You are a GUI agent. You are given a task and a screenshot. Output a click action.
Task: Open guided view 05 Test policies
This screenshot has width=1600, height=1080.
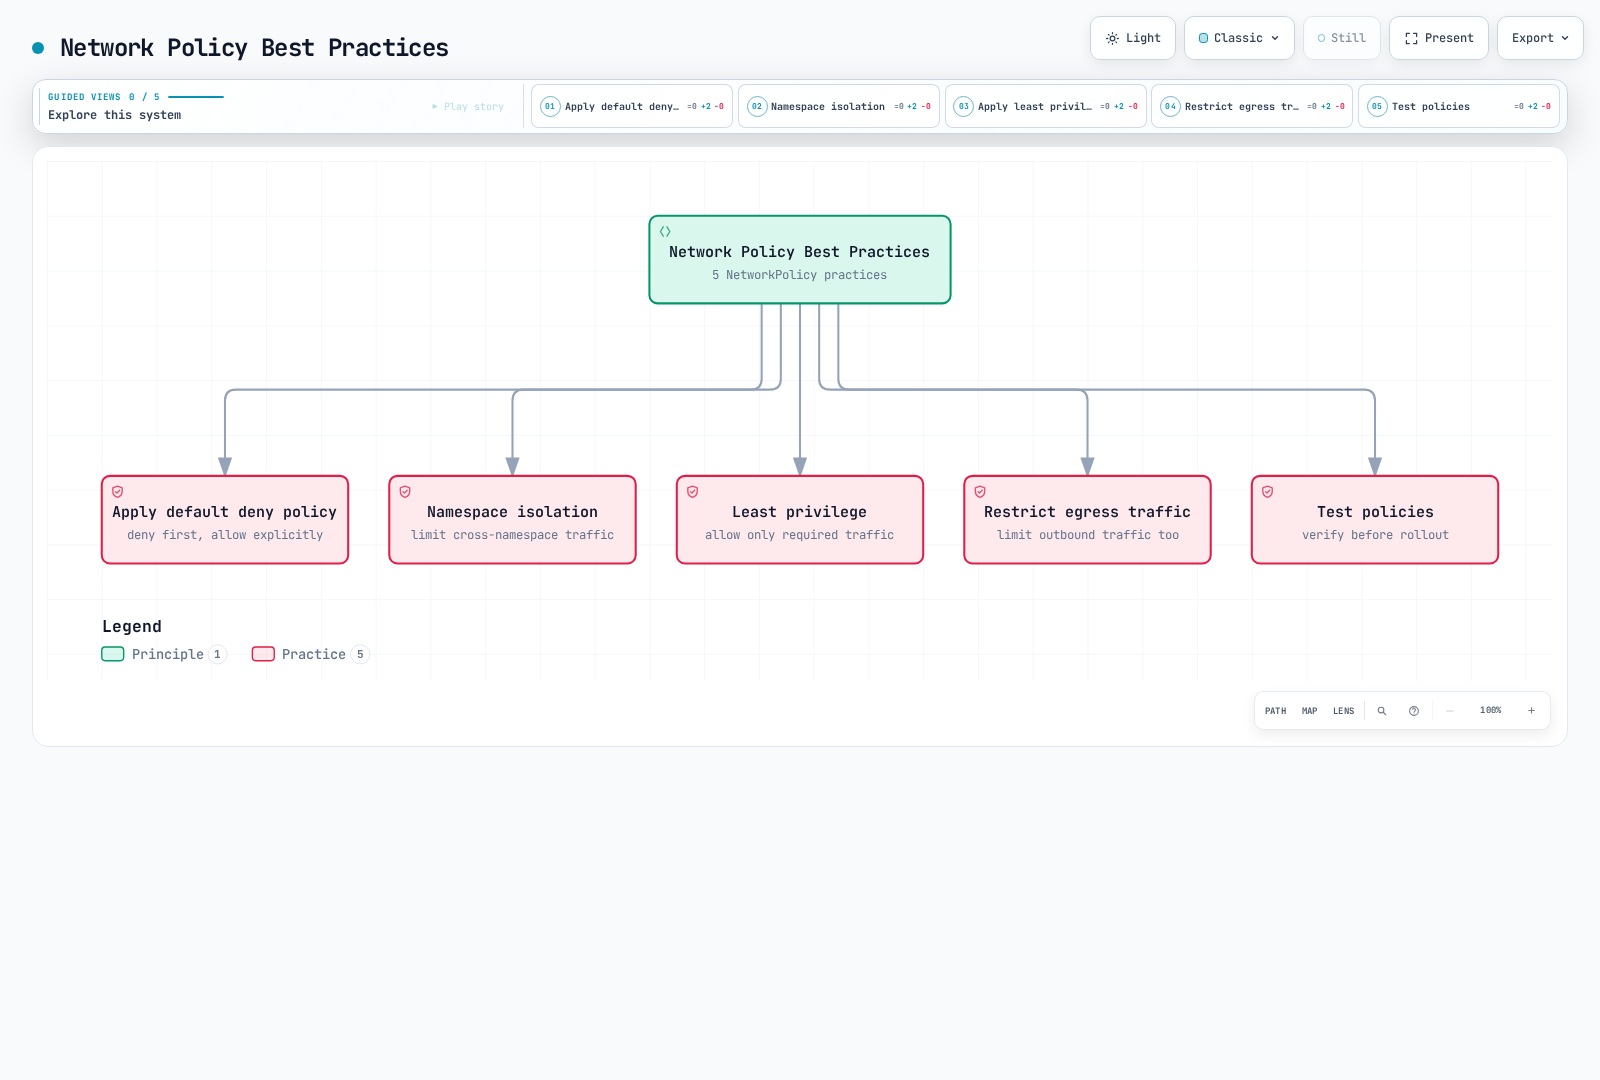(x=1459, y=106)
